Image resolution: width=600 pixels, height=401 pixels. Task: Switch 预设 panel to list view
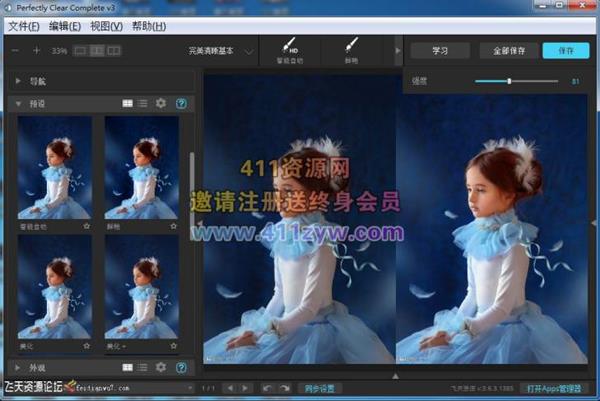click(143, 103)
